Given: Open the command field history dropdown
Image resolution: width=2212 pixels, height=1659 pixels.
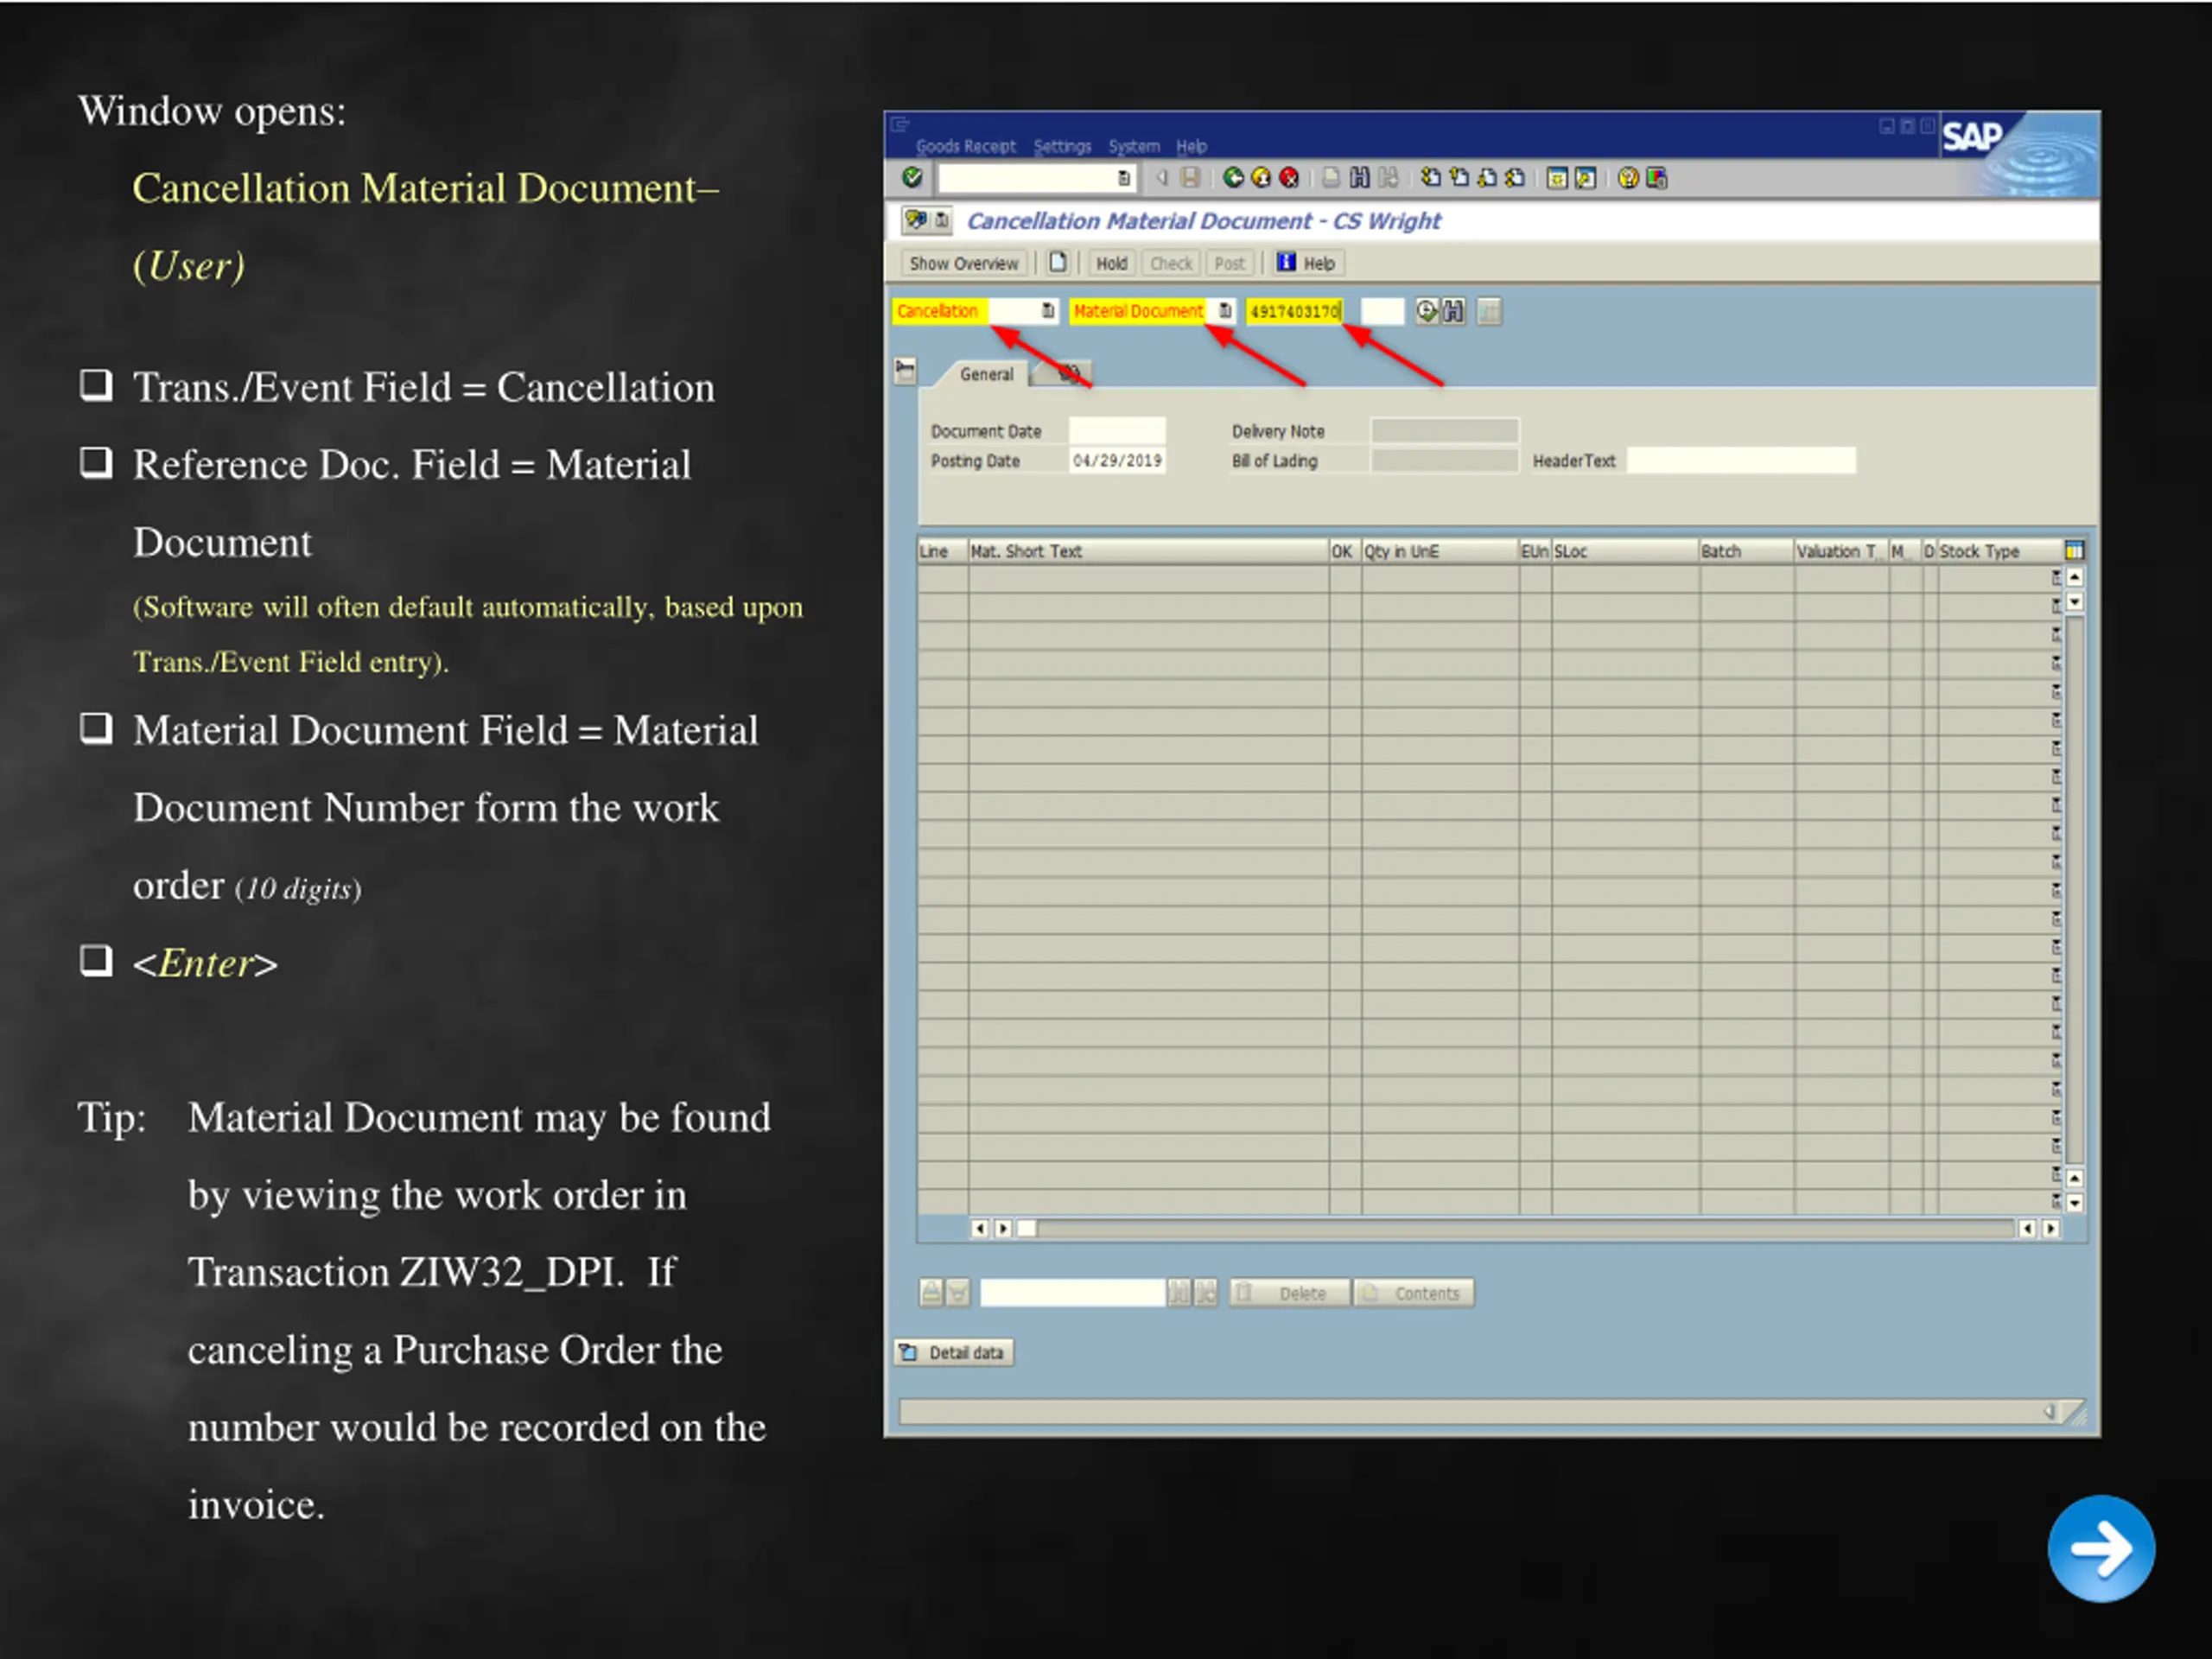Looking at the screenshot, I should (1123, 178).
